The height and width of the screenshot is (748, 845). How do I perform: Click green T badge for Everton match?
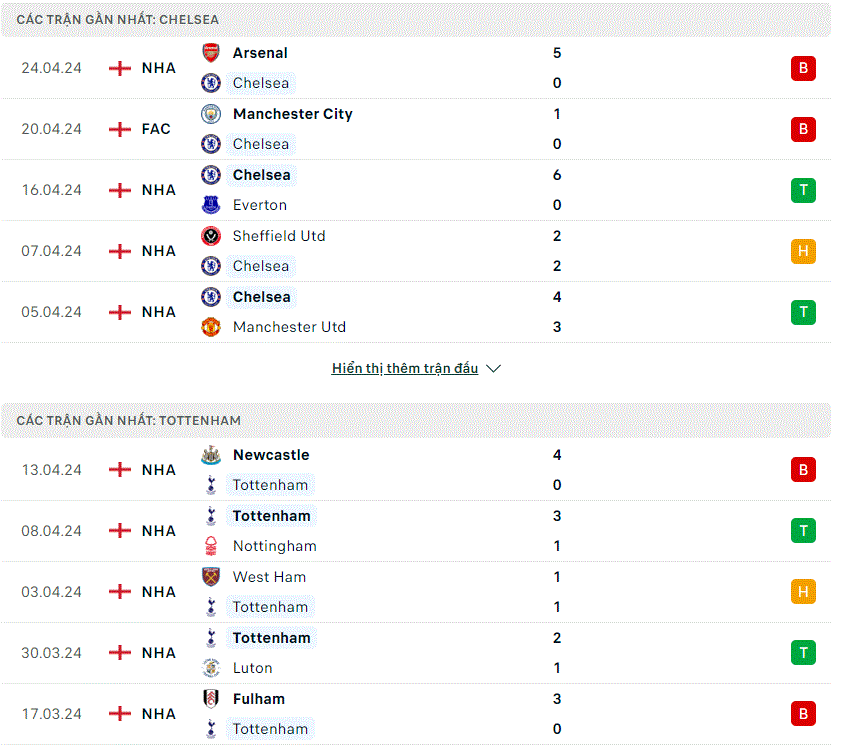coord(803,190)
